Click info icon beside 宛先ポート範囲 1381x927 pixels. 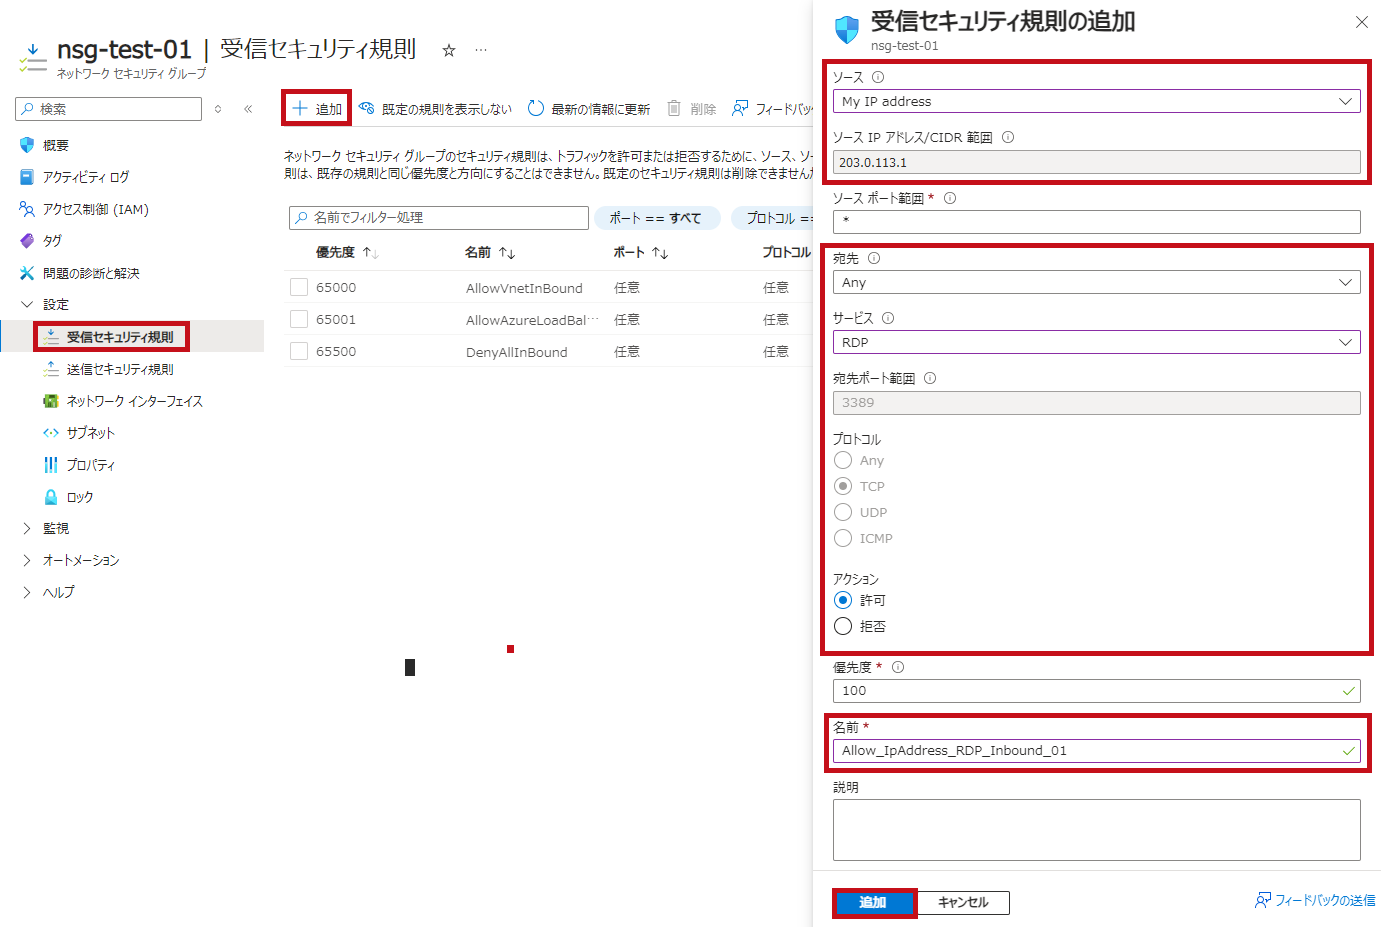(x=930, y=378)
